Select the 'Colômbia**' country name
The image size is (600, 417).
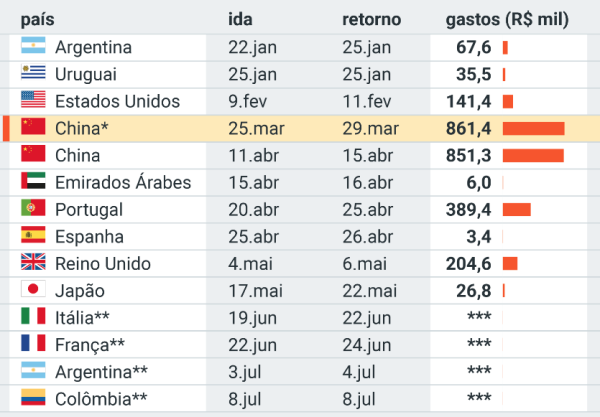tap(103, 398)
